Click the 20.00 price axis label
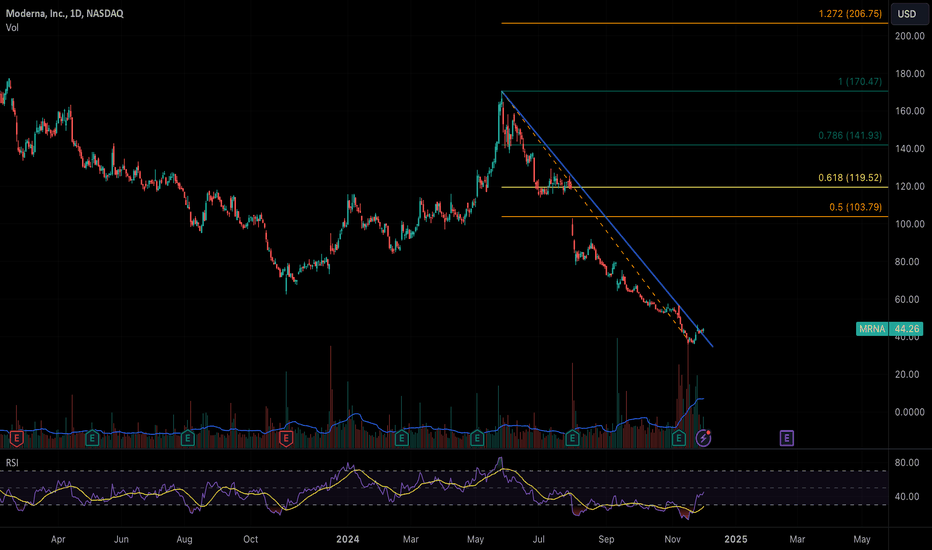 [907, 375]
